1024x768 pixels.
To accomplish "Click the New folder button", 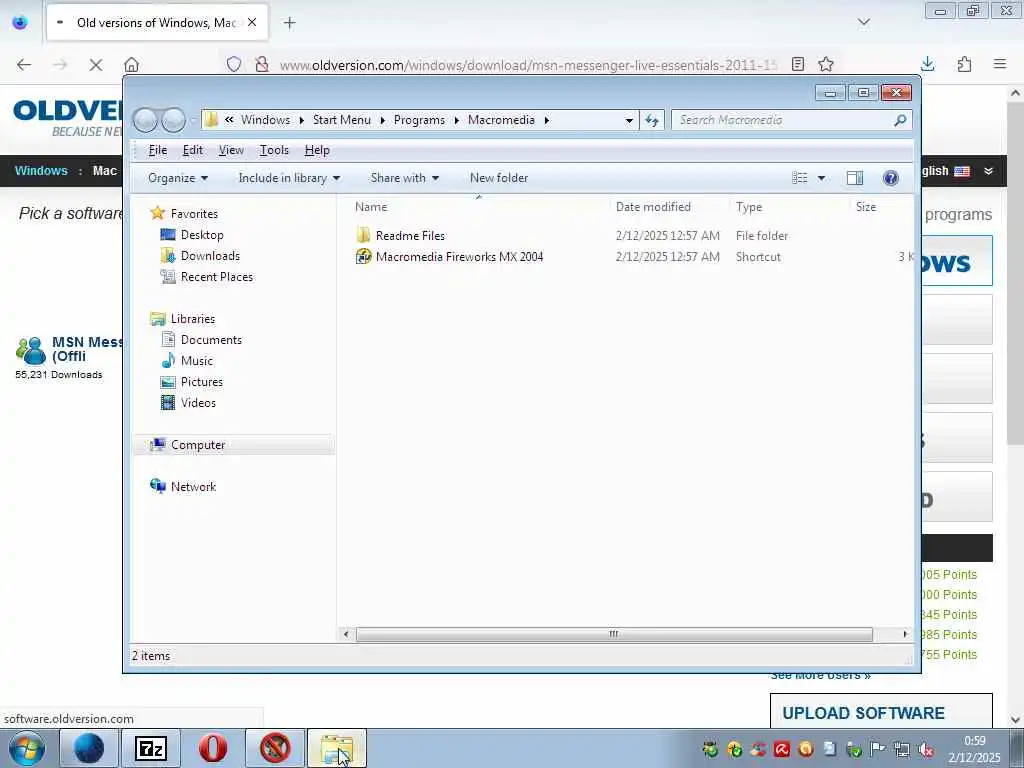I will (499, 178).
